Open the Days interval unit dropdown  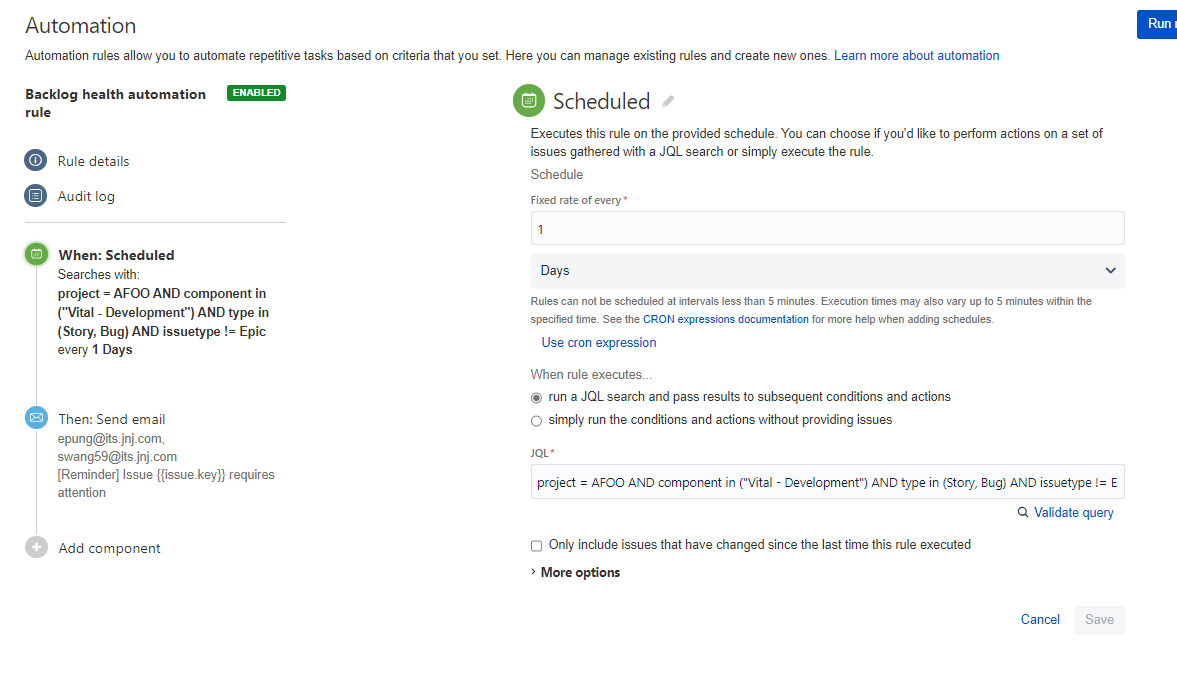(x=827, y=271)
